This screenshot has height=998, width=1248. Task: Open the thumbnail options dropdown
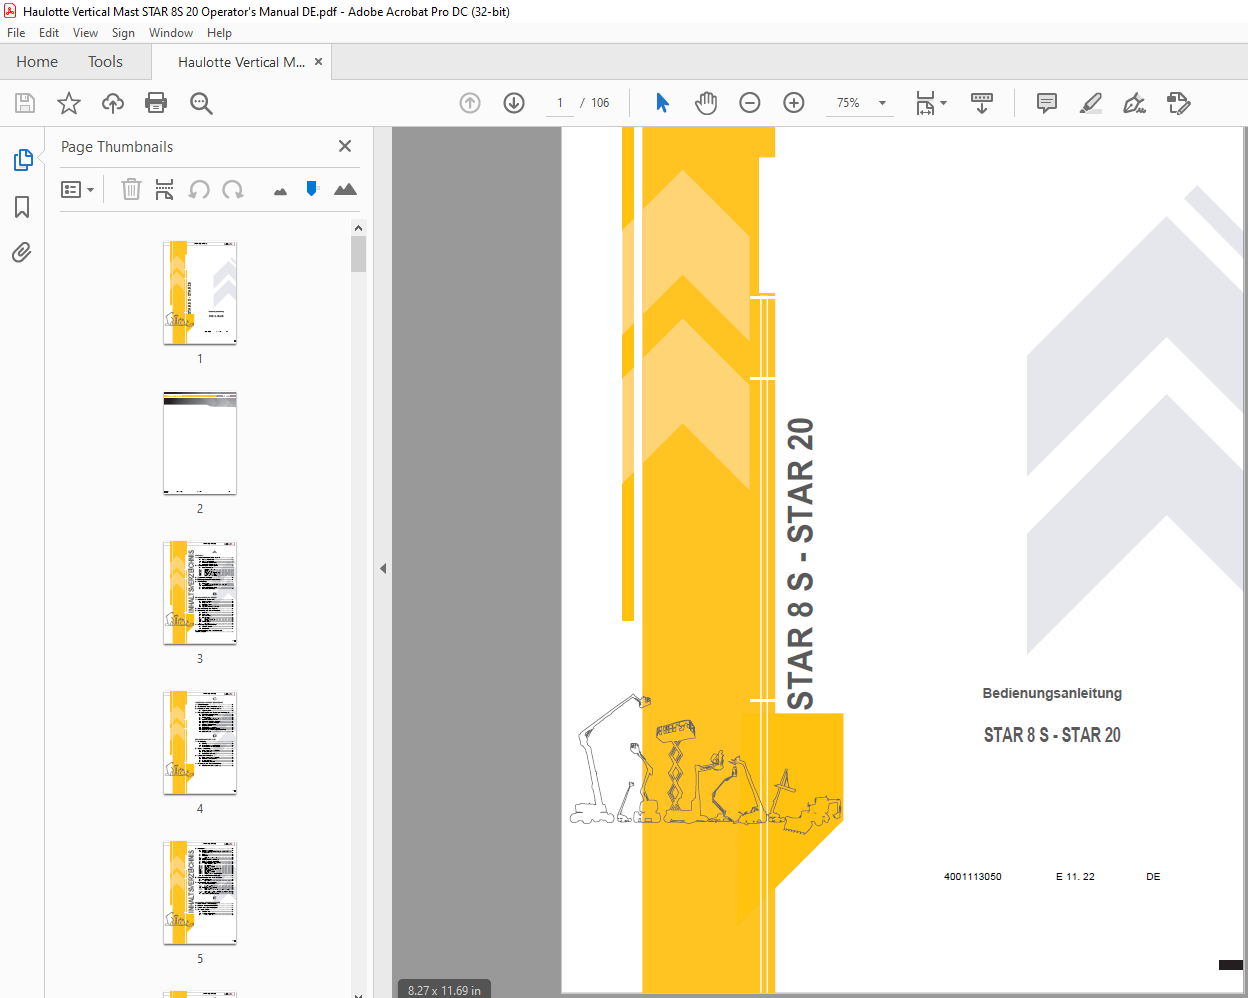click(x=77, y=189)
